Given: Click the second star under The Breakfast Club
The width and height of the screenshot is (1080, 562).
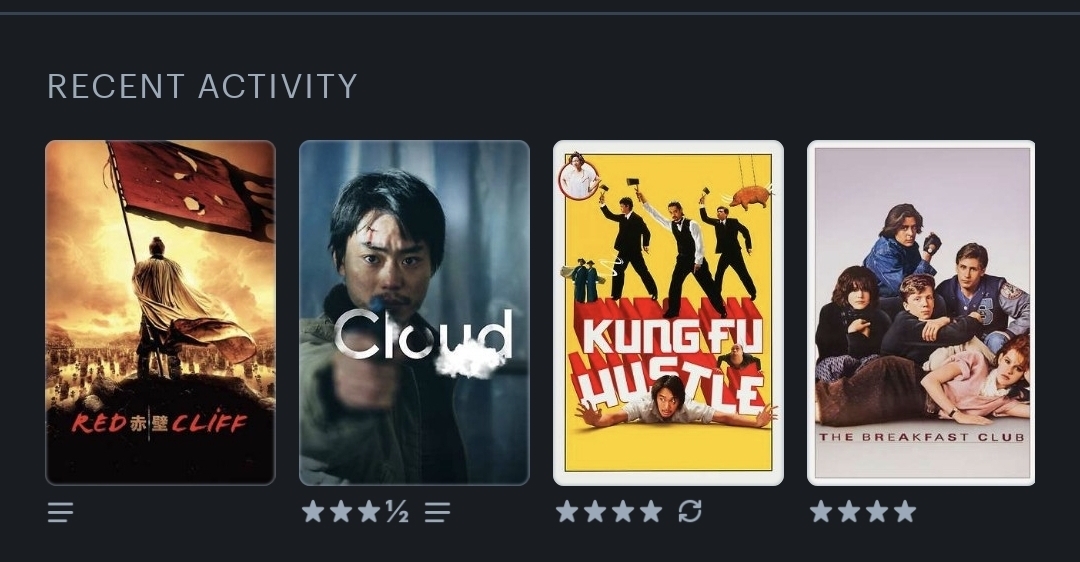Looking at the screenshot, I should coord(849,512).
